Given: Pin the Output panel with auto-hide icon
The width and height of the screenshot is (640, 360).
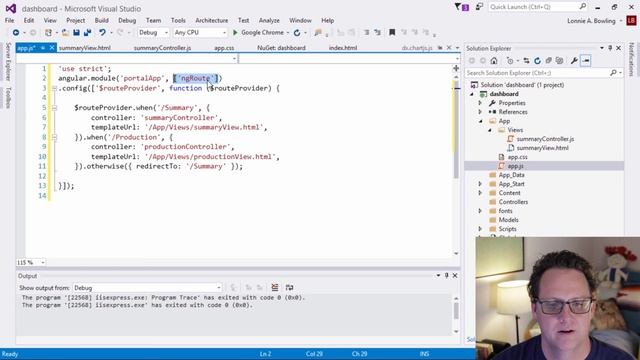Looking at the screenshot, I should [447, 276].
